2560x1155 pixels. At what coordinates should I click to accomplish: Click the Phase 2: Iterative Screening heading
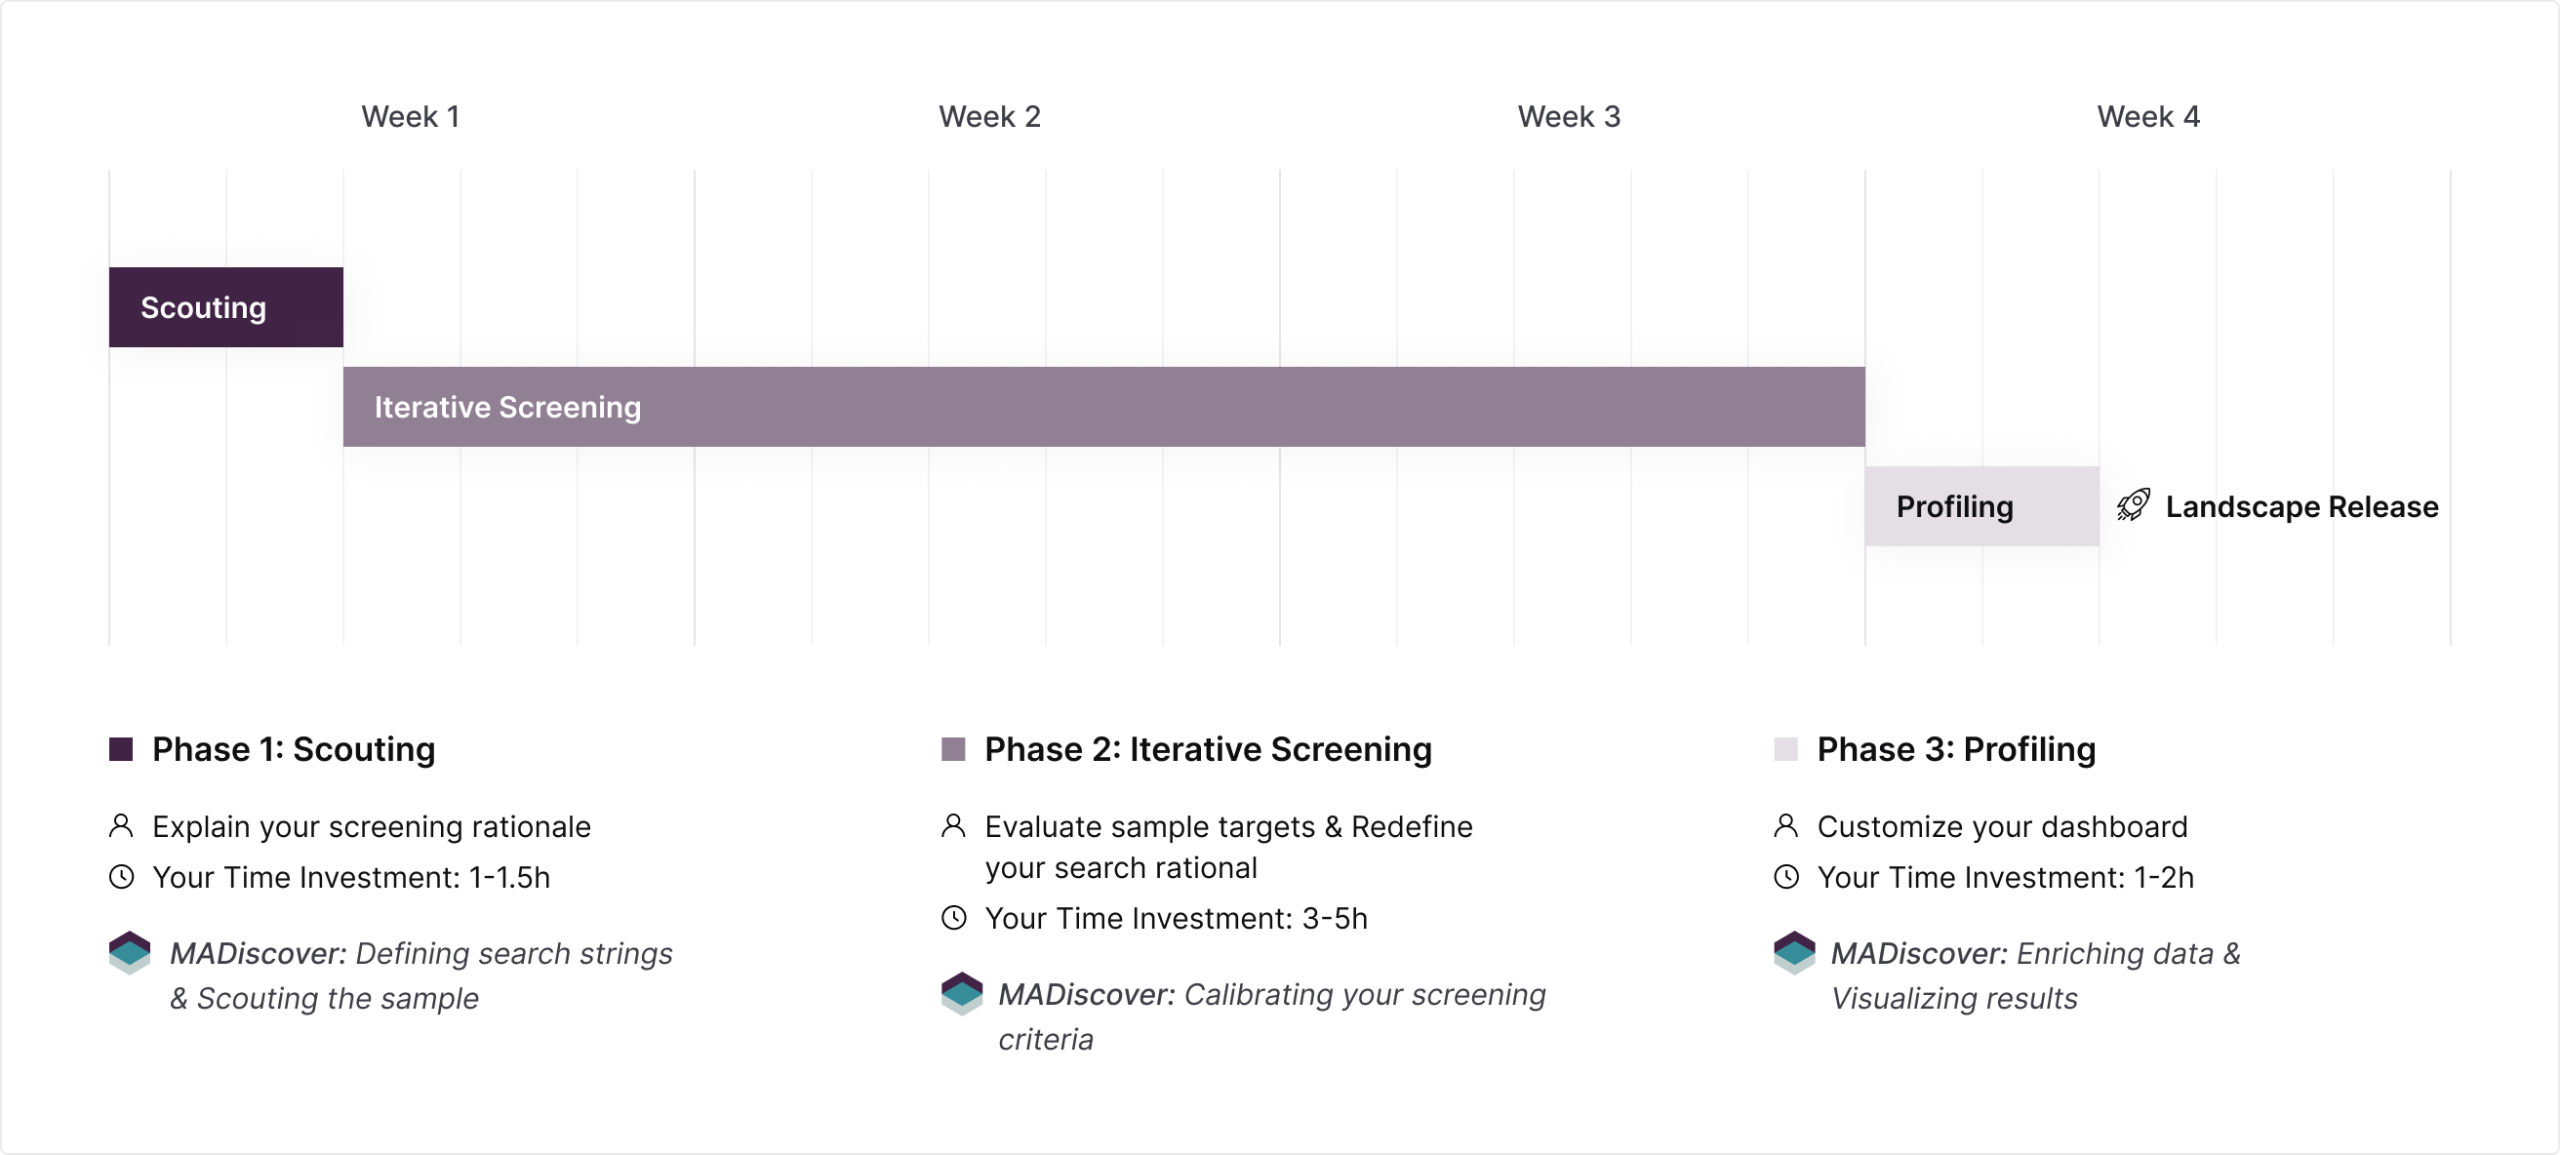[x=1208, y=749]
